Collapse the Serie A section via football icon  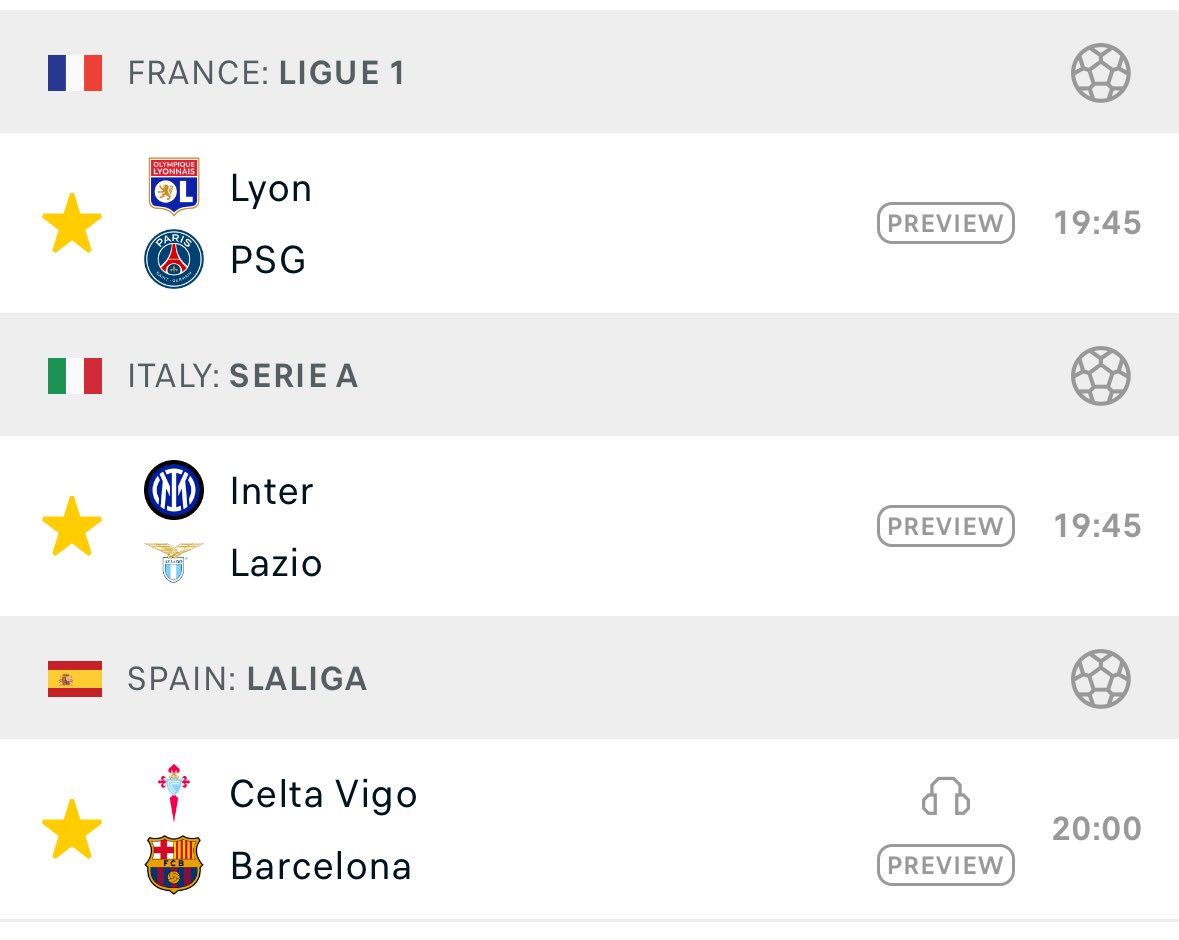(1101, 376)
